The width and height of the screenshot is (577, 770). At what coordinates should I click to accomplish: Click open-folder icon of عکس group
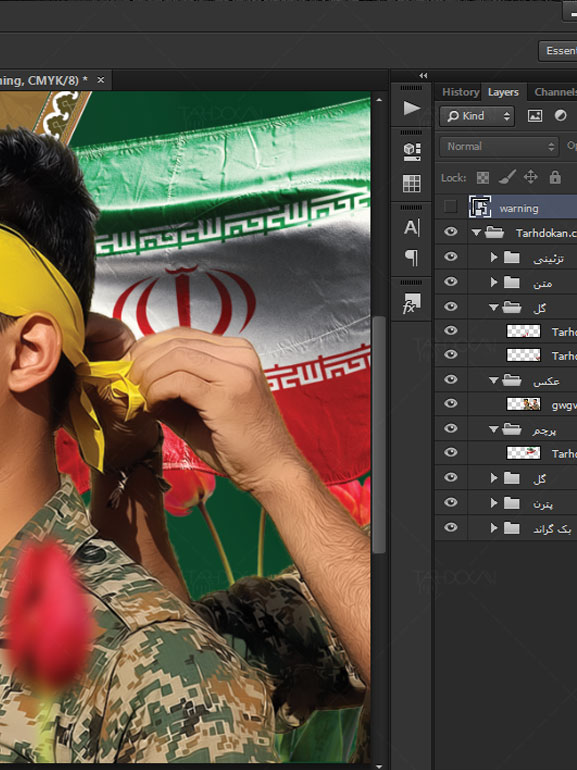click(512, 380)
